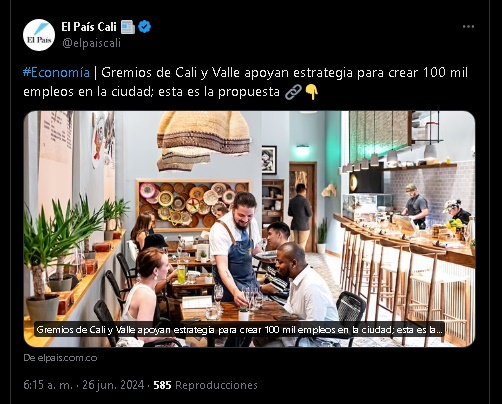The height and width of the screenshot is (404, 502).
Task: Click the 6:15 a. m. timestamp
Action: click(x=48, y=385)
